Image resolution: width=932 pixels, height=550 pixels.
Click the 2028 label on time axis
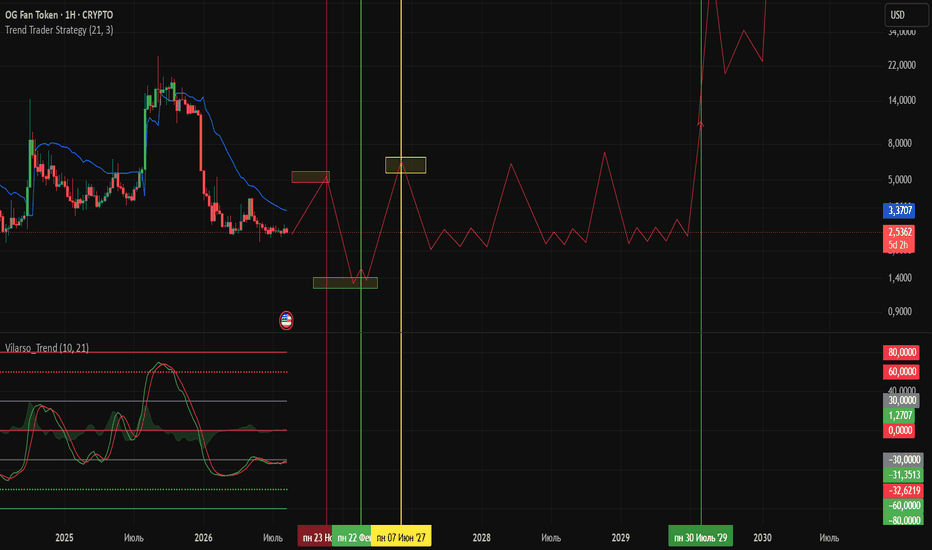tap(481, 538)
